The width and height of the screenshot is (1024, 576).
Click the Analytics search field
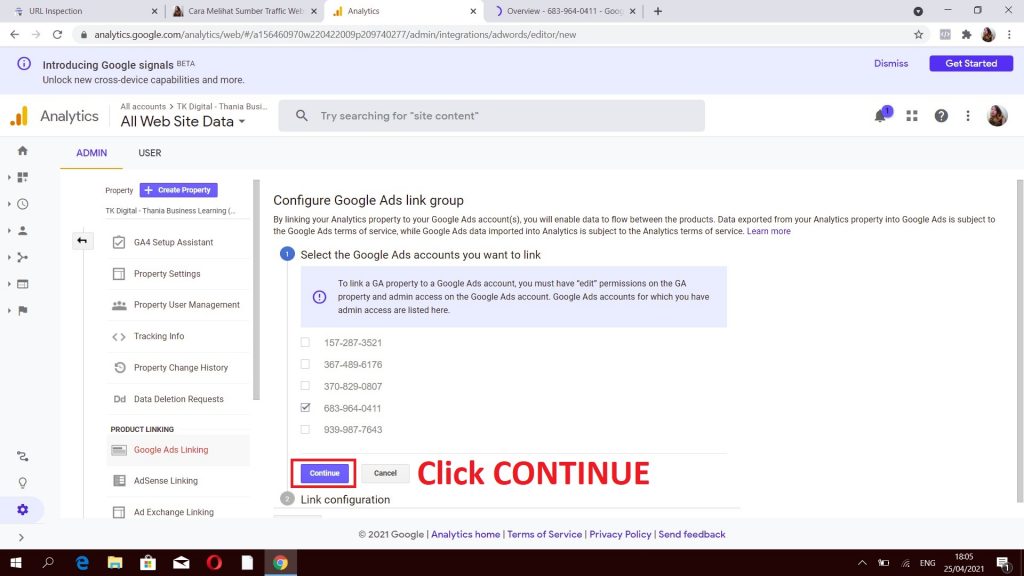492,116
